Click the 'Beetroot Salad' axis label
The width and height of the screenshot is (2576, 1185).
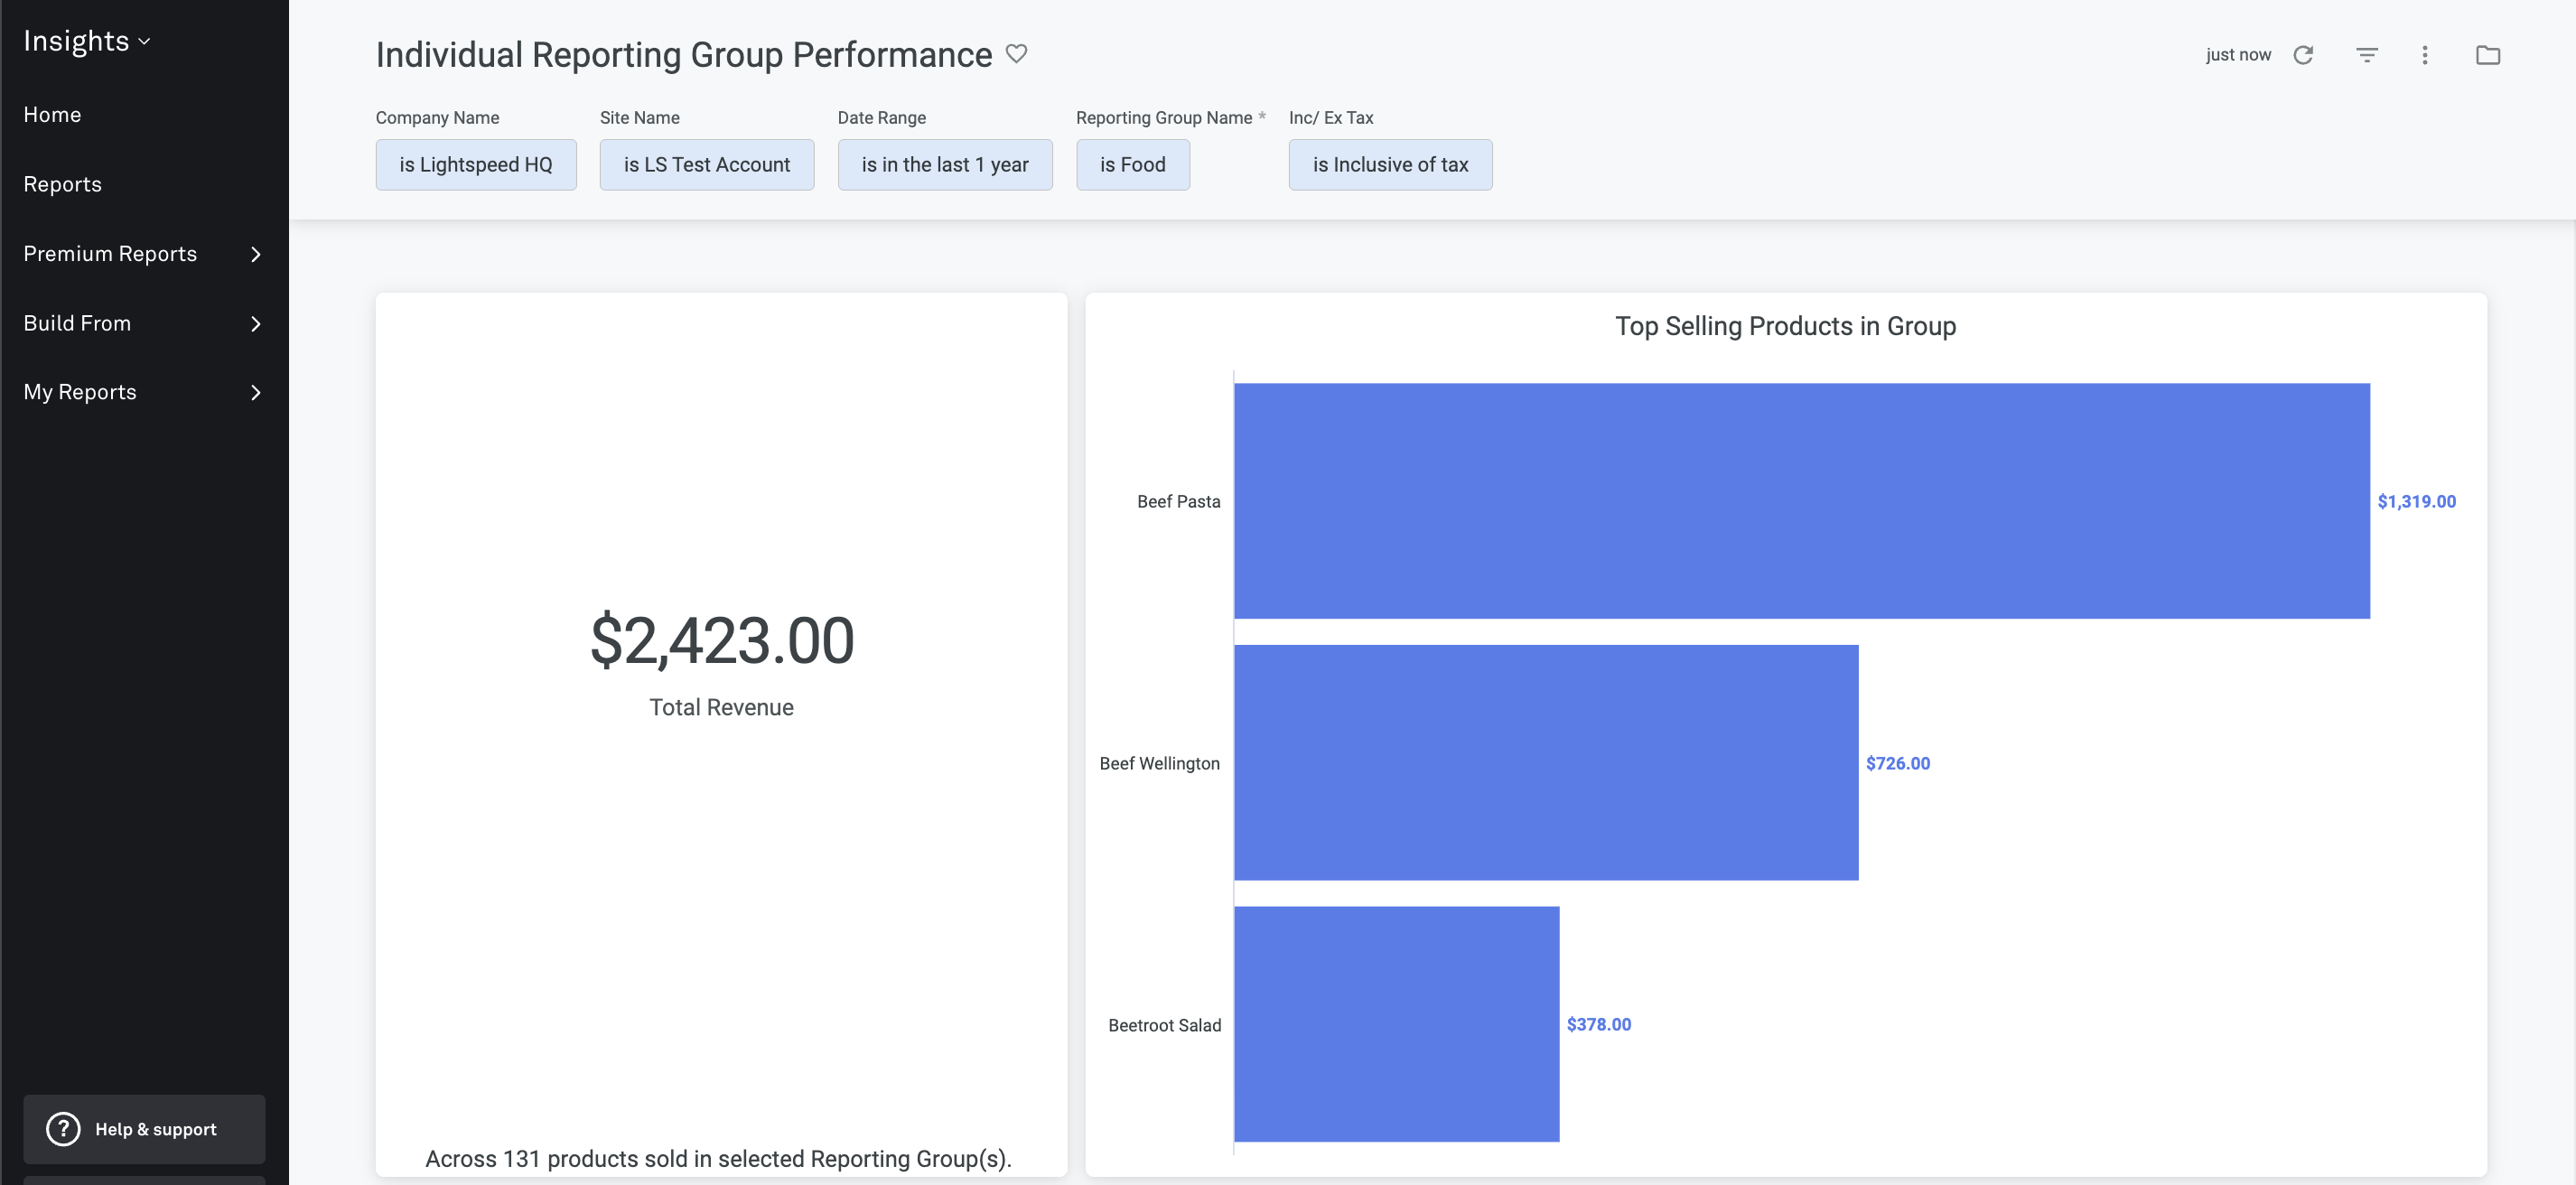[x=1164, y=1025]
